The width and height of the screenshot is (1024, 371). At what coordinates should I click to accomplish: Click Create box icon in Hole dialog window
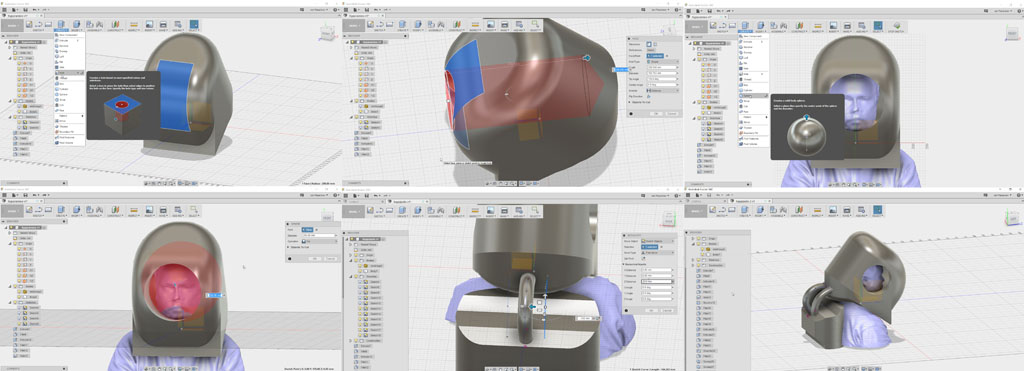pos(402,24)
